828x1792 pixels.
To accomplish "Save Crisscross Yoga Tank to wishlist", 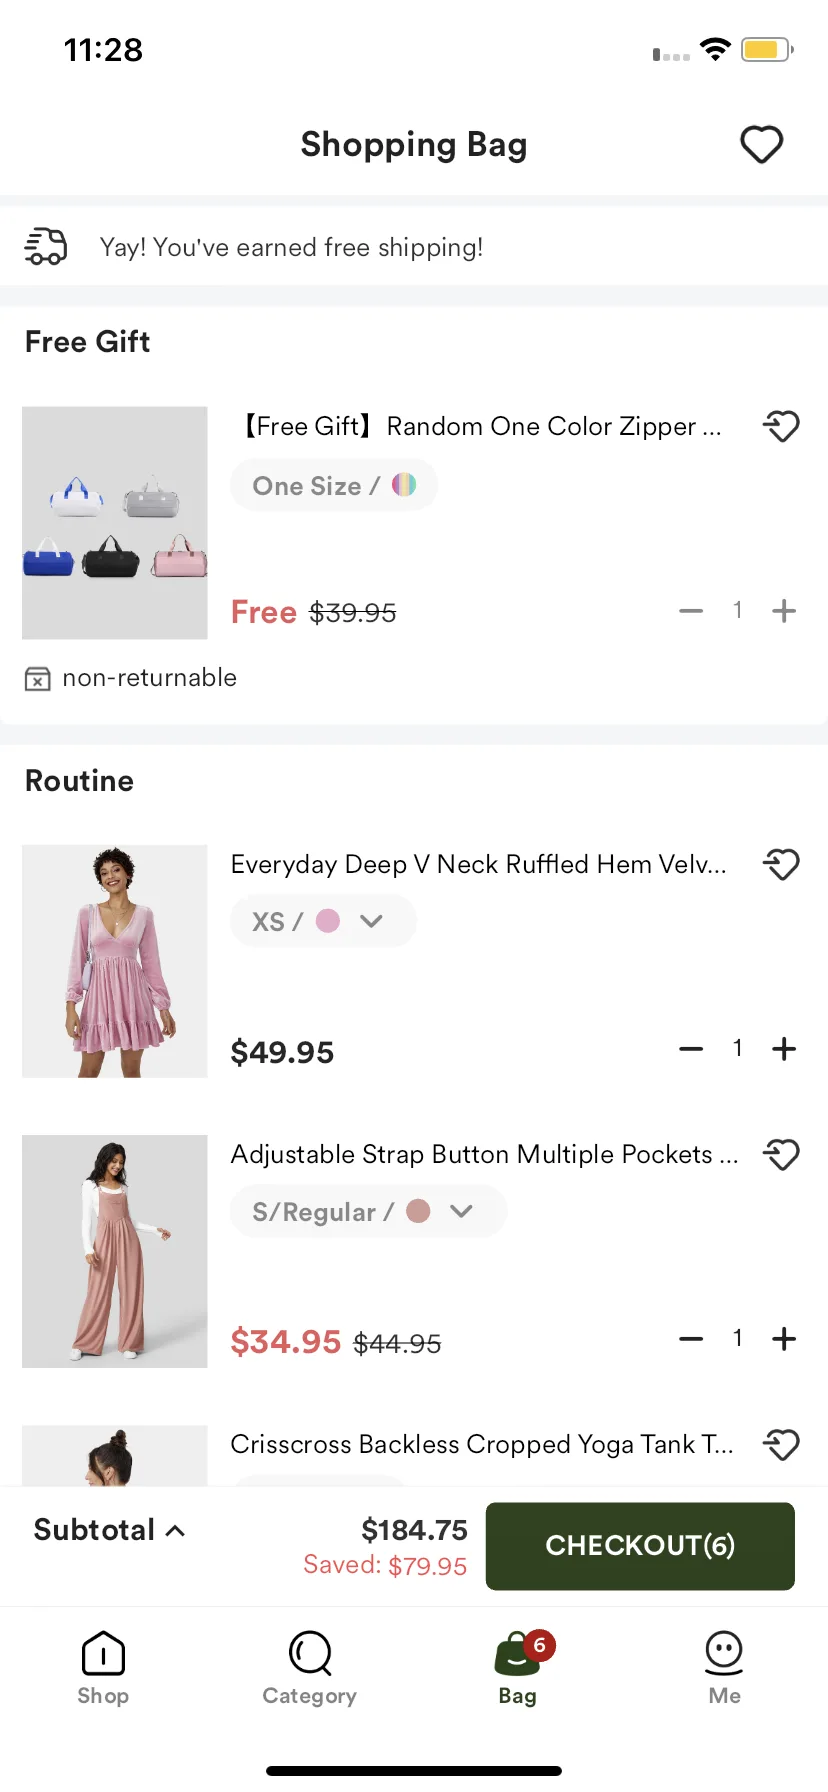I will [x=781, y=1445].
